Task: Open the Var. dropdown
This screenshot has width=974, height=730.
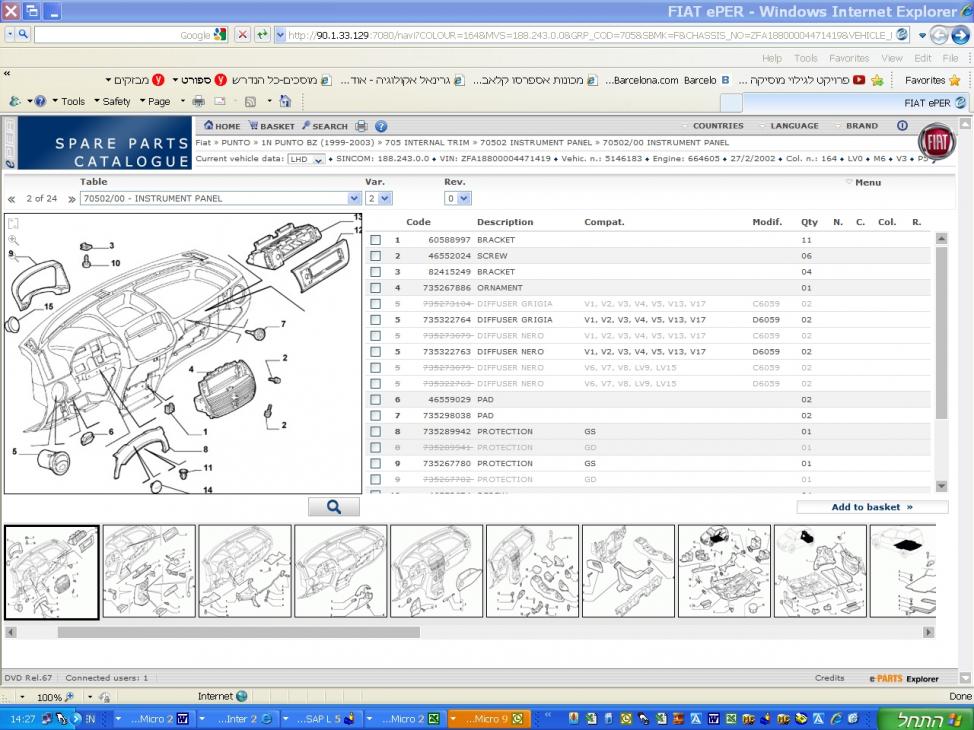Action: [386, 199]
